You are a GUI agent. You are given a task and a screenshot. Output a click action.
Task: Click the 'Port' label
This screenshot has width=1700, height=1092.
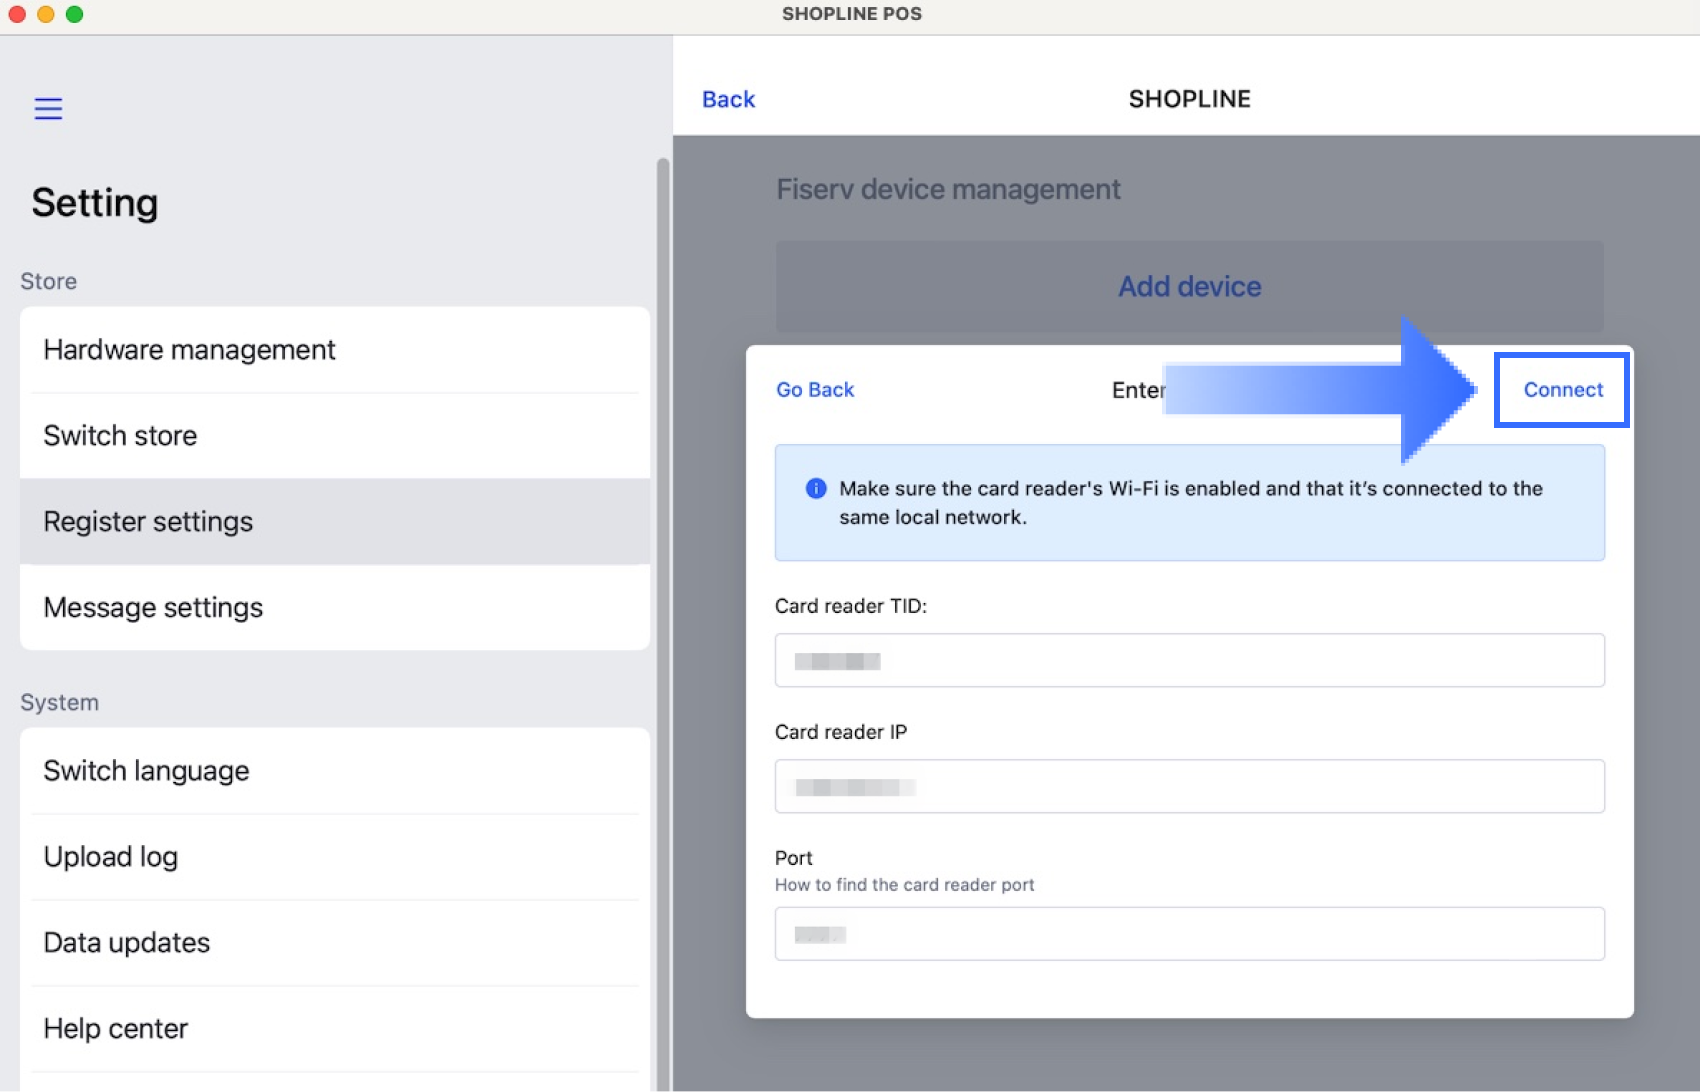(794, 858)
